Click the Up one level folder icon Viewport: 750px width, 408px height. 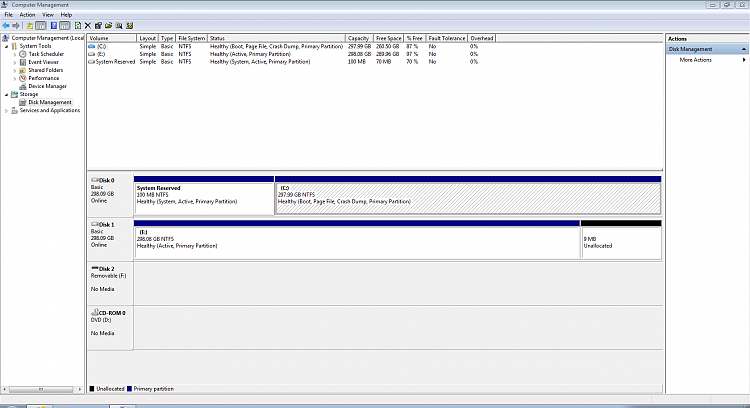point(30,26)
